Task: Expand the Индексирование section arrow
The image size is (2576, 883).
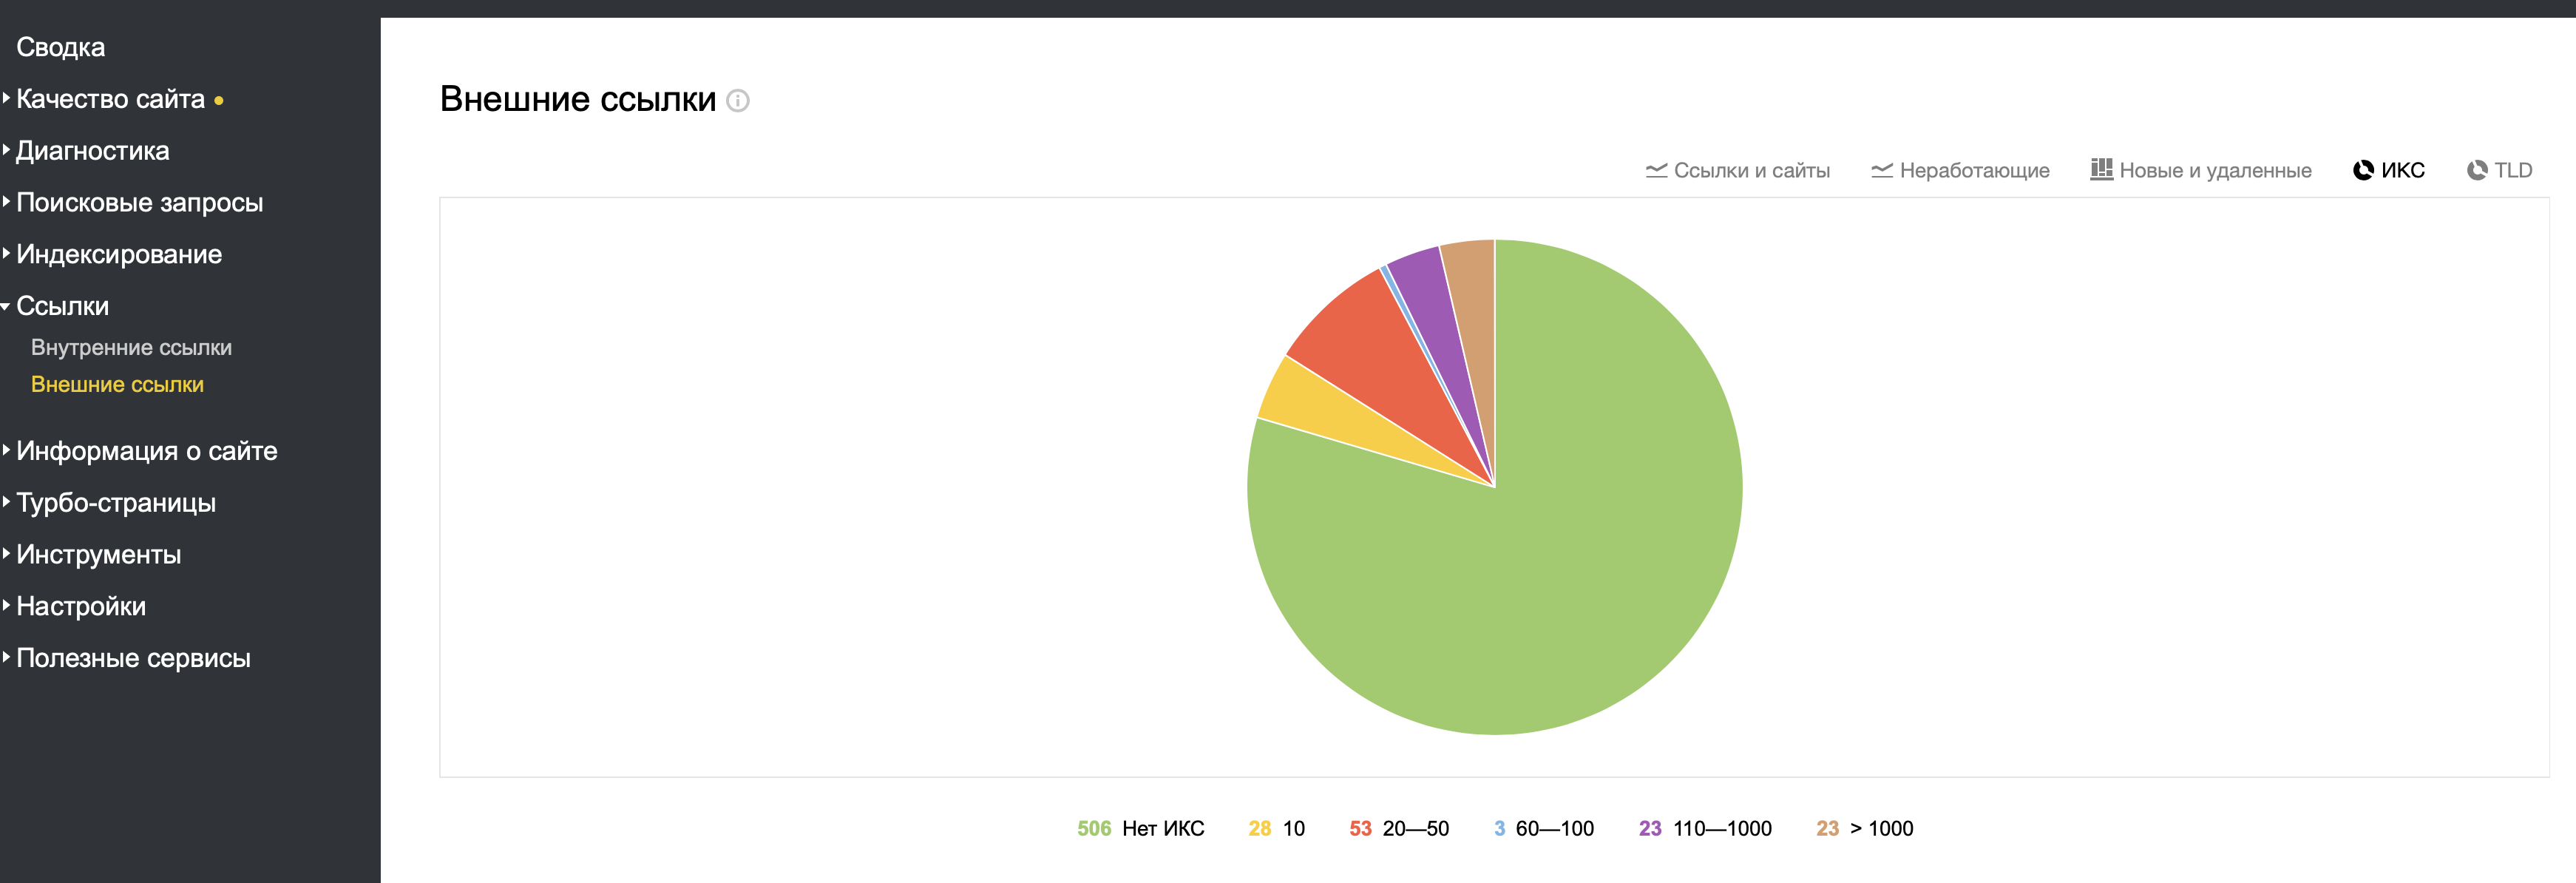Action: [x=7, y=254]
